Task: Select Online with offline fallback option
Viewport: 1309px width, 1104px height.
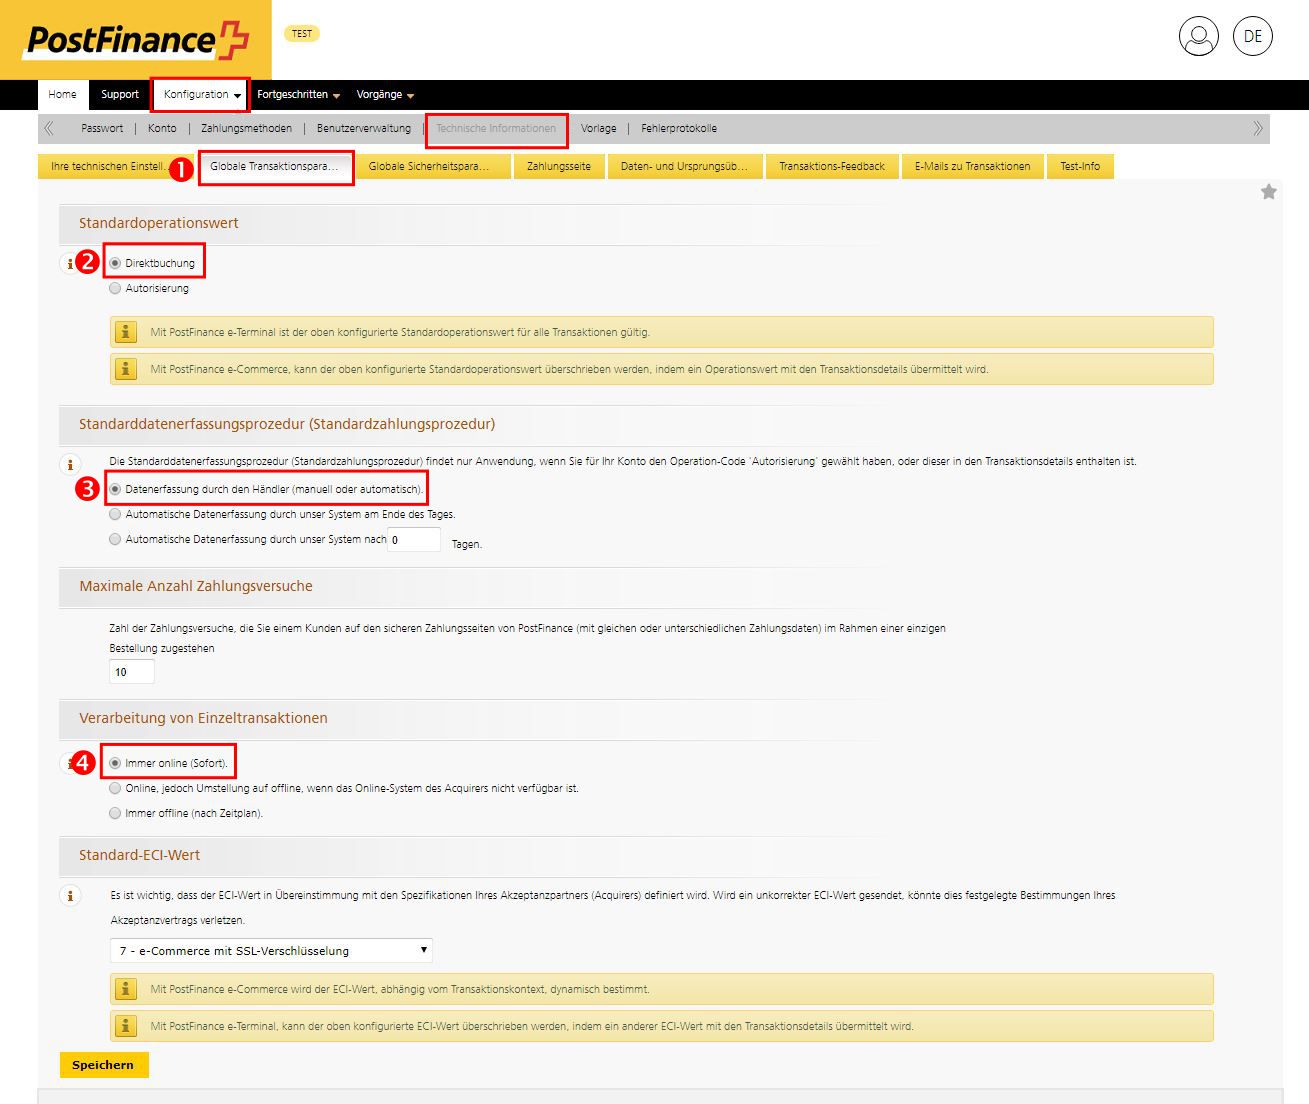Action: 115,788
